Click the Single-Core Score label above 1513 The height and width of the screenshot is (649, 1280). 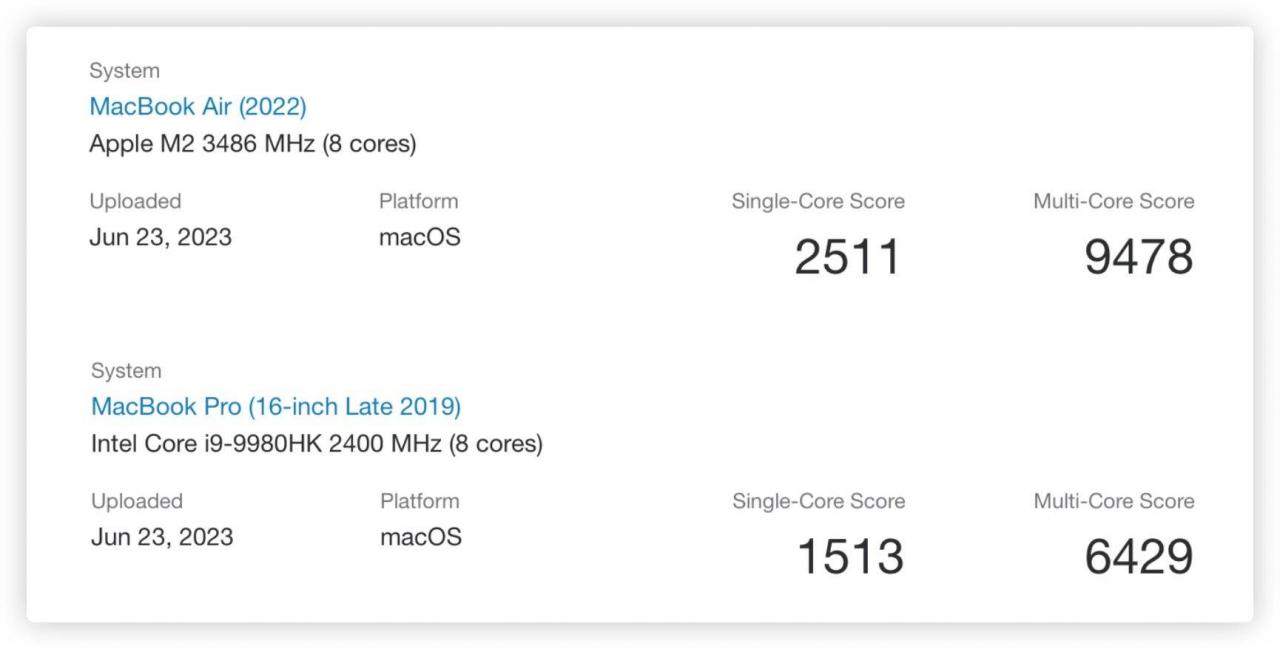(818, 501)
